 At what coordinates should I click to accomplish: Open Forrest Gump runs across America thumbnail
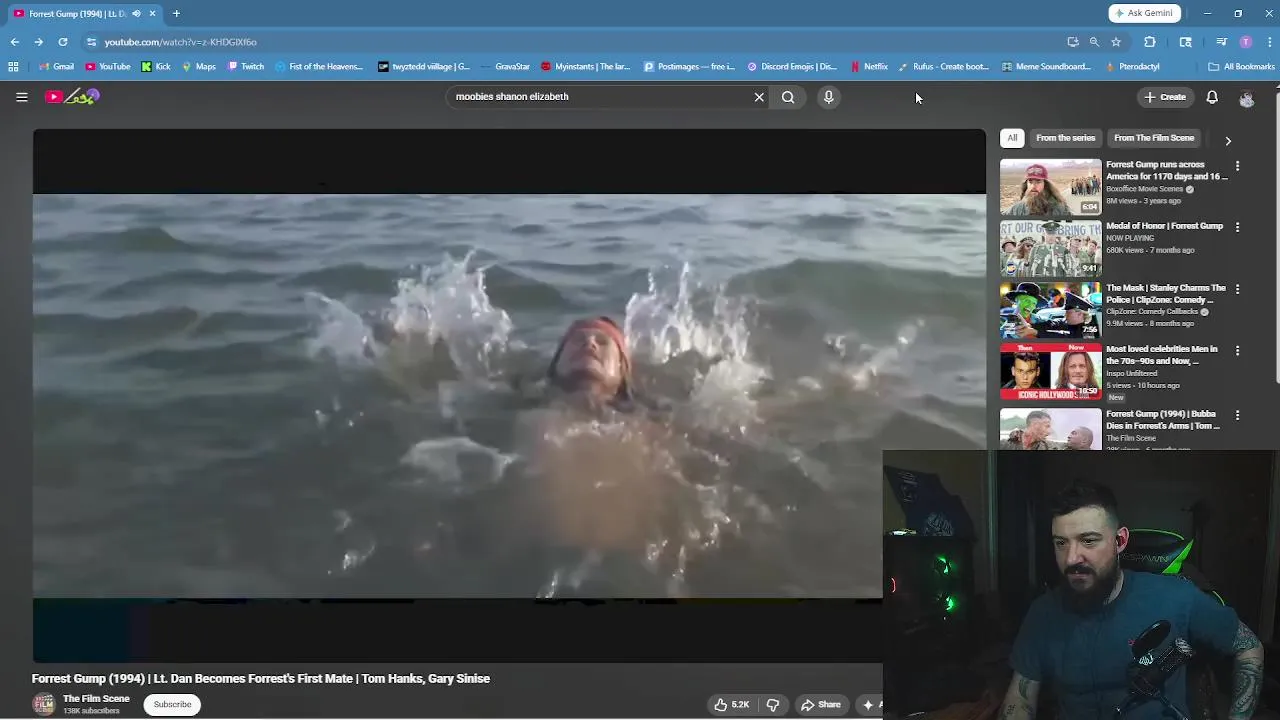(1050, 187)
